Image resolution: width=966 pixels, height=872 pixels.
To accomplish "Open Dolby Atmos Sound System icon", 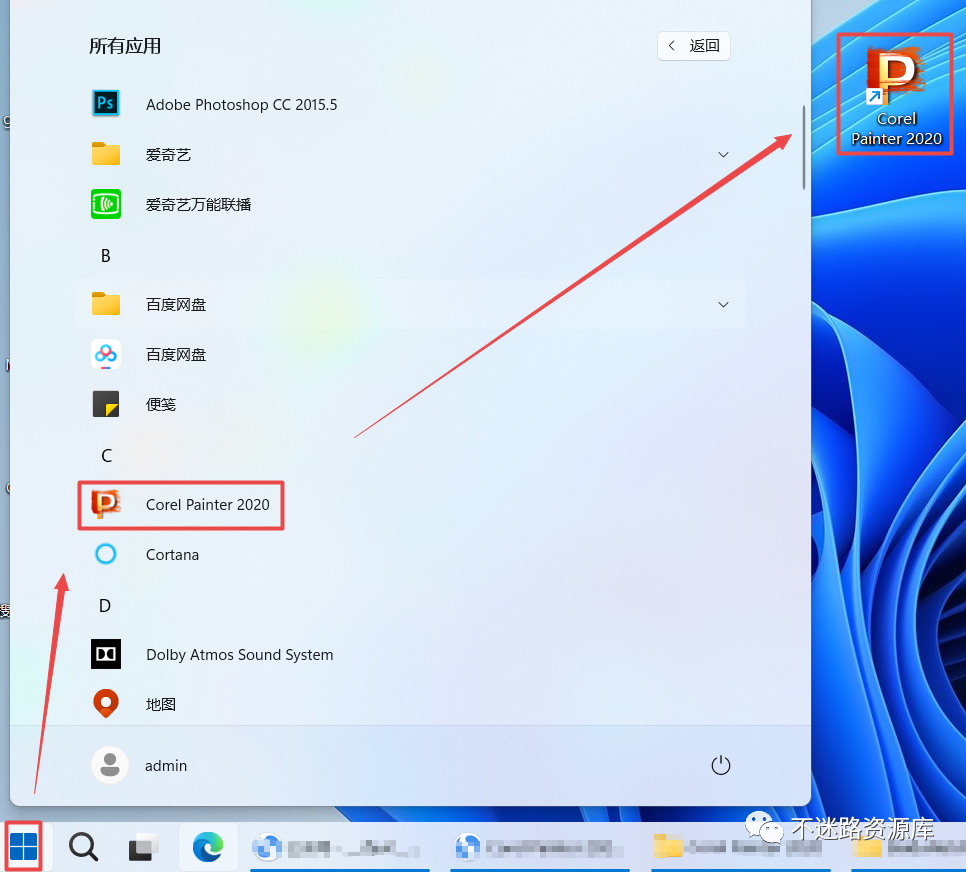I will tap(105, 654).
